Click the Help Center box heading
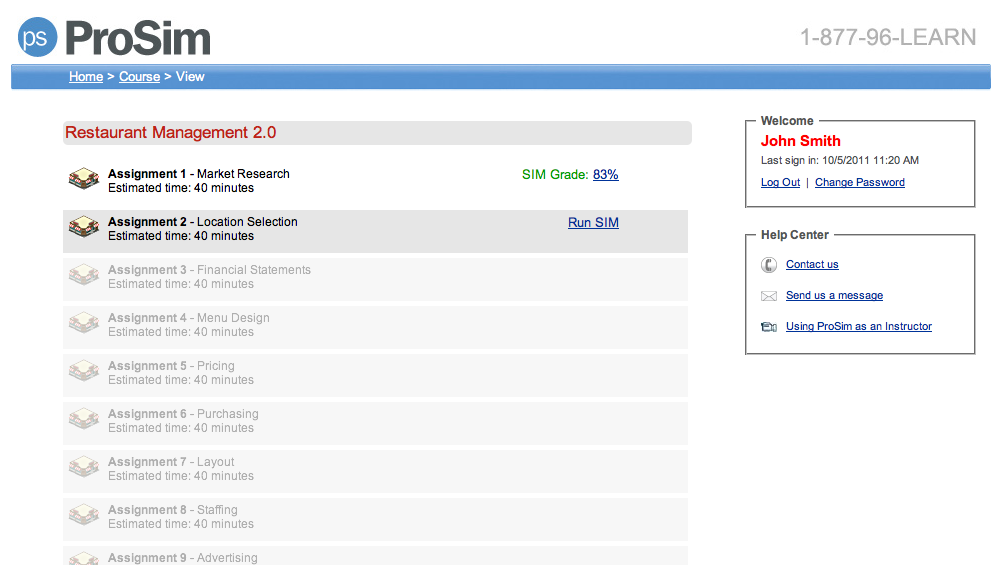The width and height of the screenshot is (1001, 566). pos(795,235)
